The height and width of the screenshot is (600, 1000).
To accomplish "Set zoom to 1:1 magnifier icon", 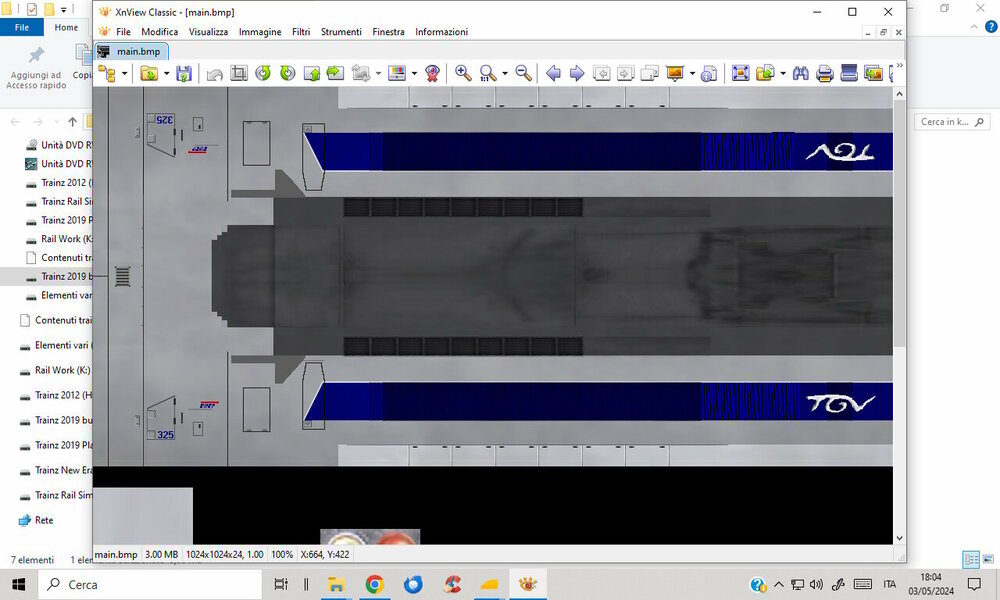I will coord(488,73).
